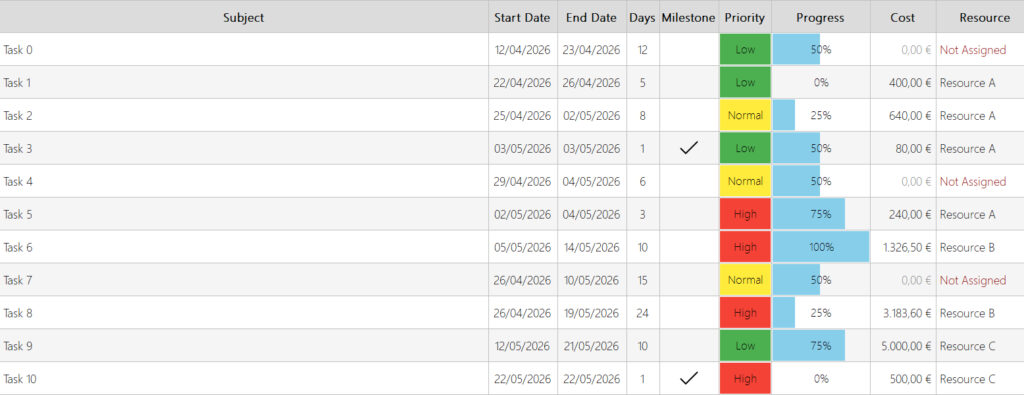Click the Days value 12 of Task 0
The height and width of the screenshot is (395, 1024).
pos(643,50)
